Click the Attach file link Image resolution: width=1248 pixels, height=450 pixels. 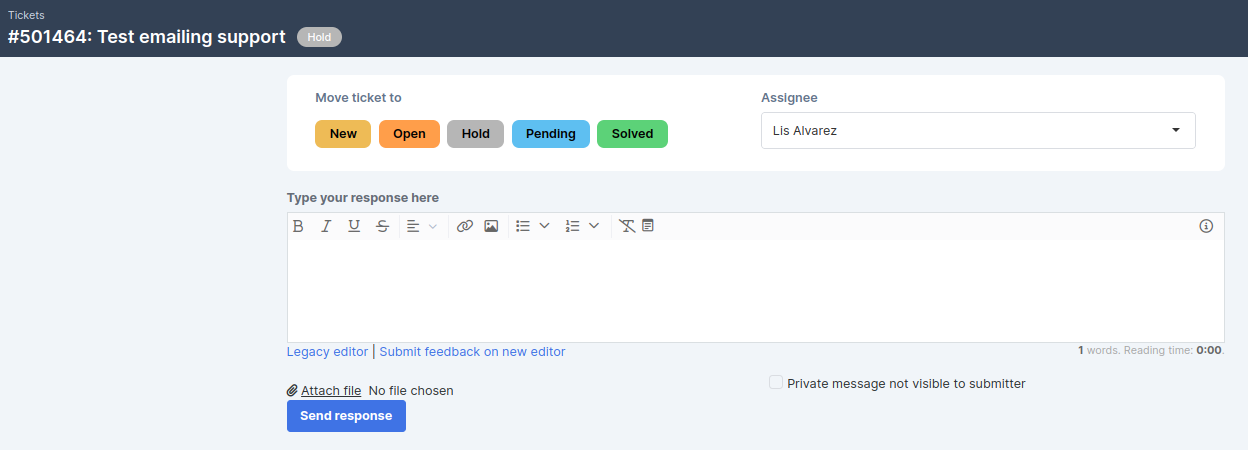tap(331, 391)
